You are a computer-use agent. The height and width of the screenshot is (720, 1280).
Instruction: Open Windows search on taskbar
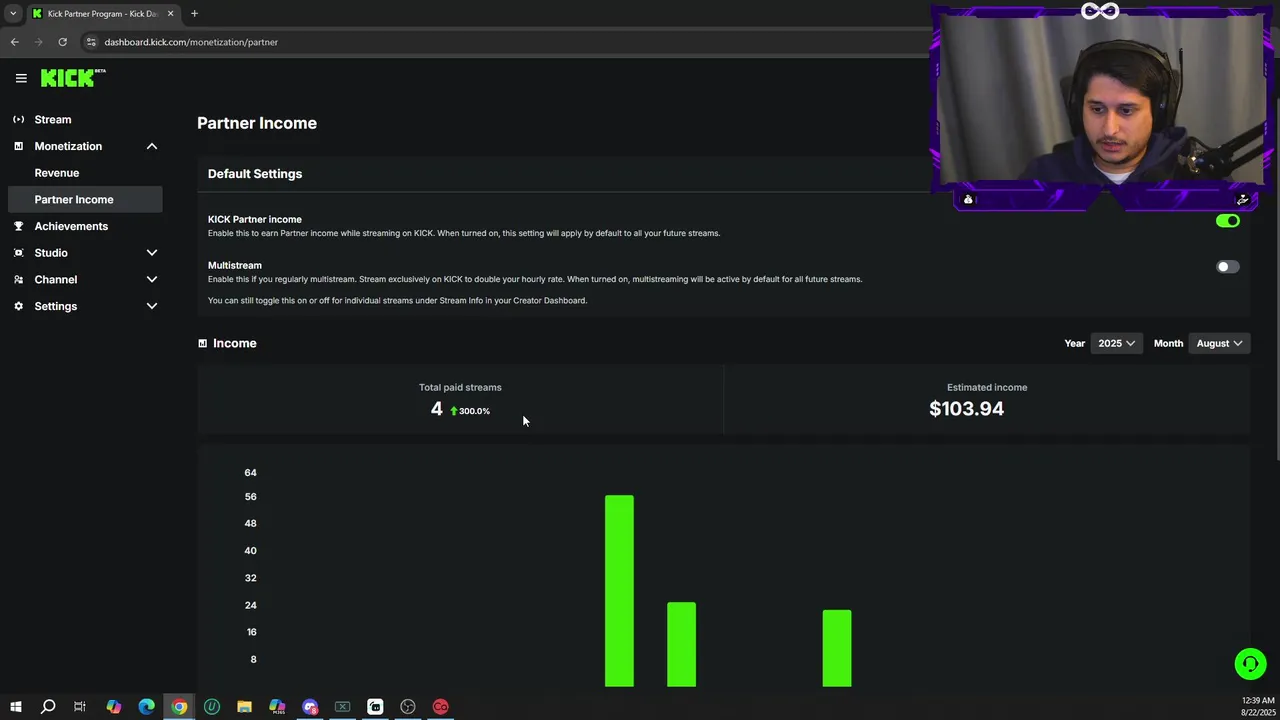coord(47,707)
